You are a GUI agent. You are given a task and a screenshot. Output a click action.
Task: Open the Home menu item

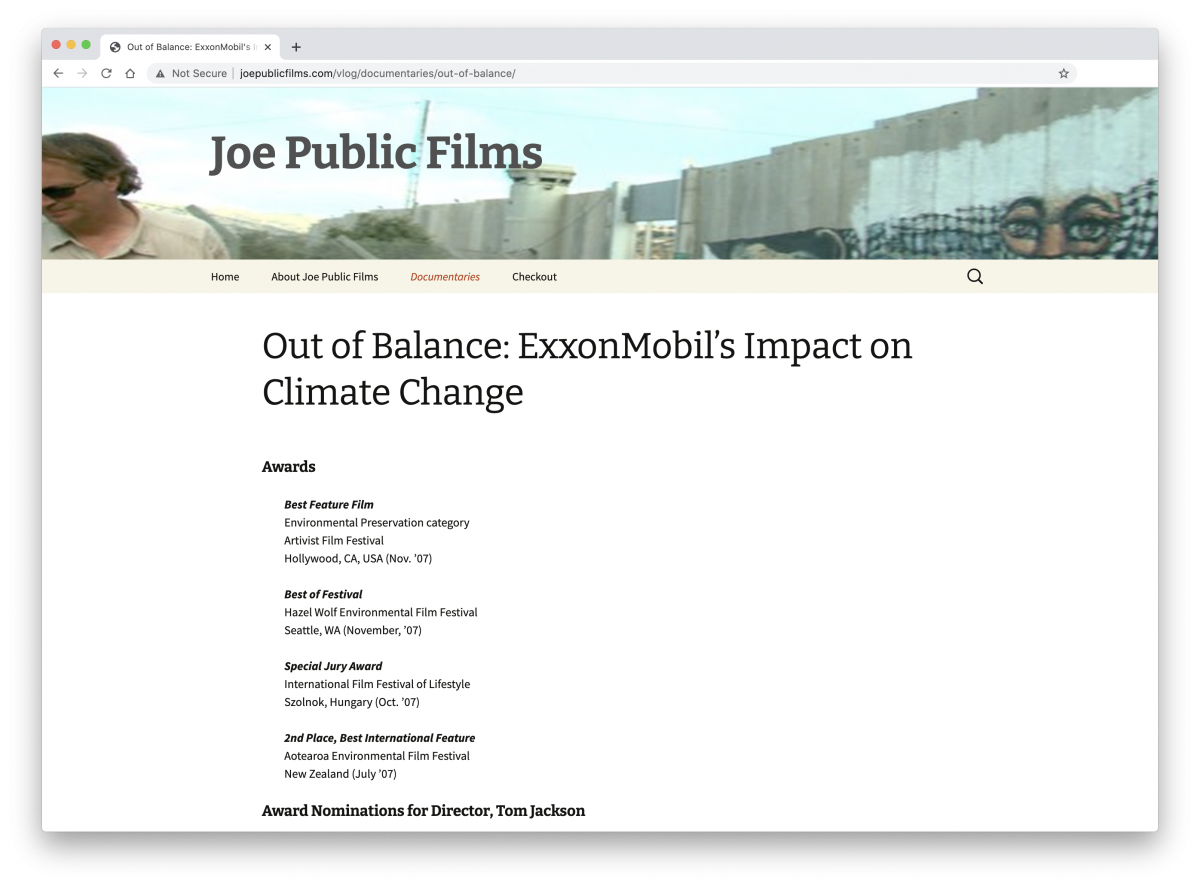point(225,277)
